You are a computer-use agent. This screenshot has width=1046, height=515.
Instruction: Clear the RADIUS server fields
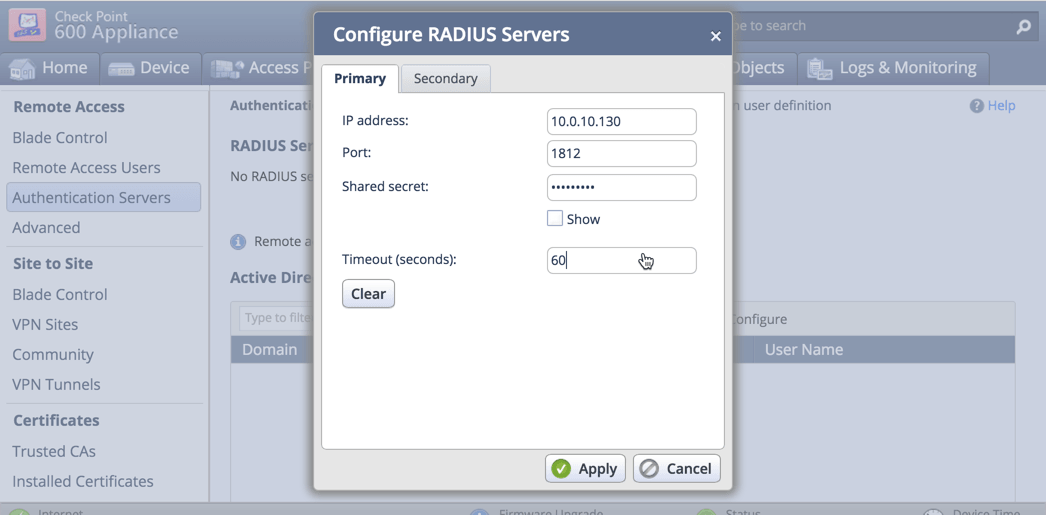[x=368, y=294]
